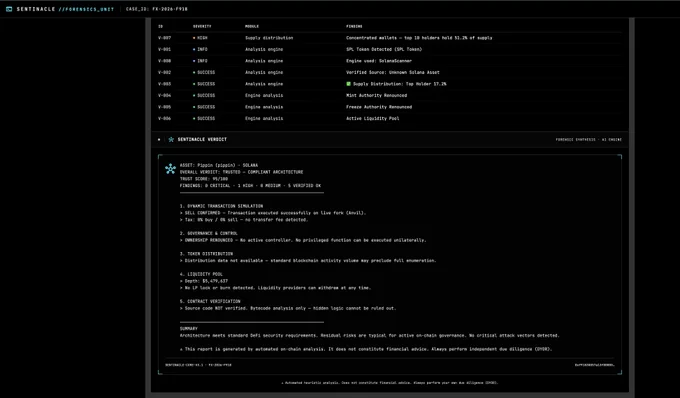Click the No LP lock or burn detected line

(x=275, y=288)
